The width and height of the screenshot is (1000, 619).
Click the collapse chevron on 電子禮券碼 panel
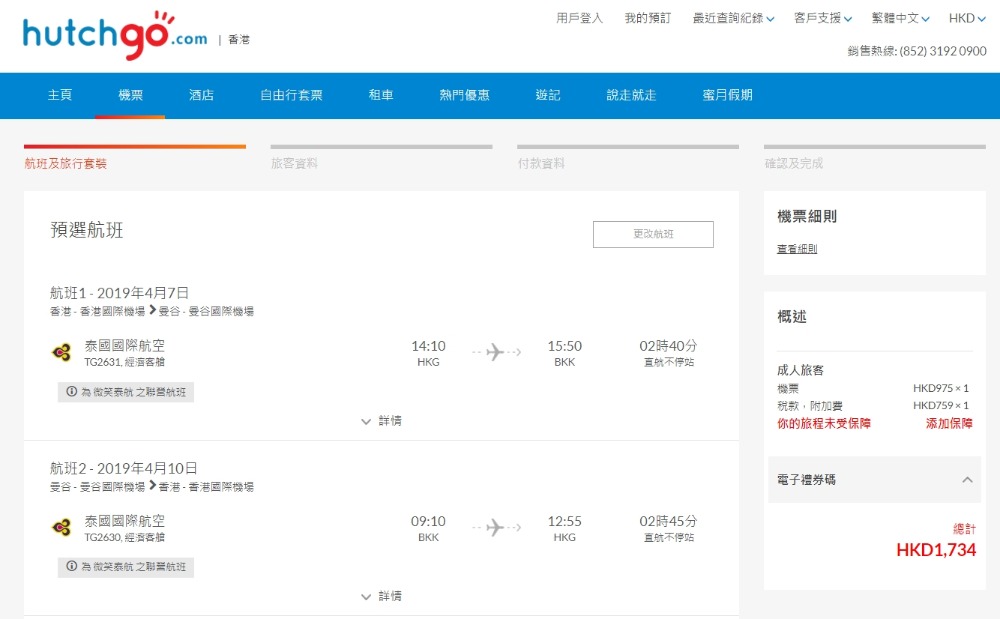point(967,480)
